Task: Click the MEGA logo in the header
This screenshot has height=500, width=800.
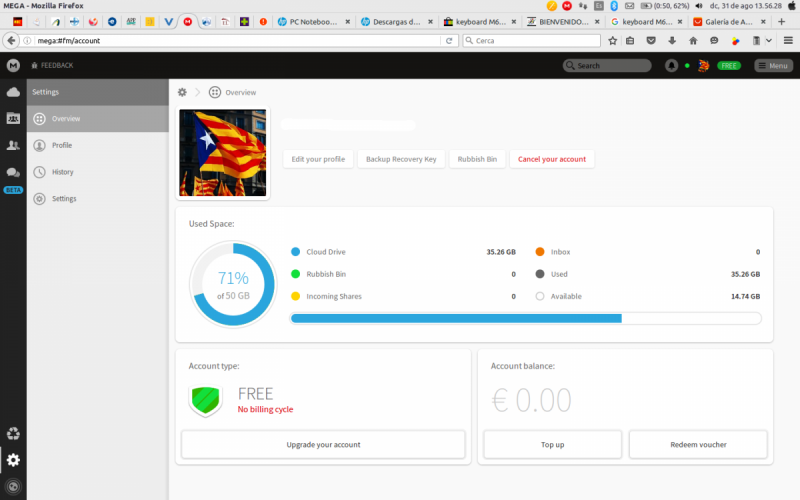Action: click(13, 65)
